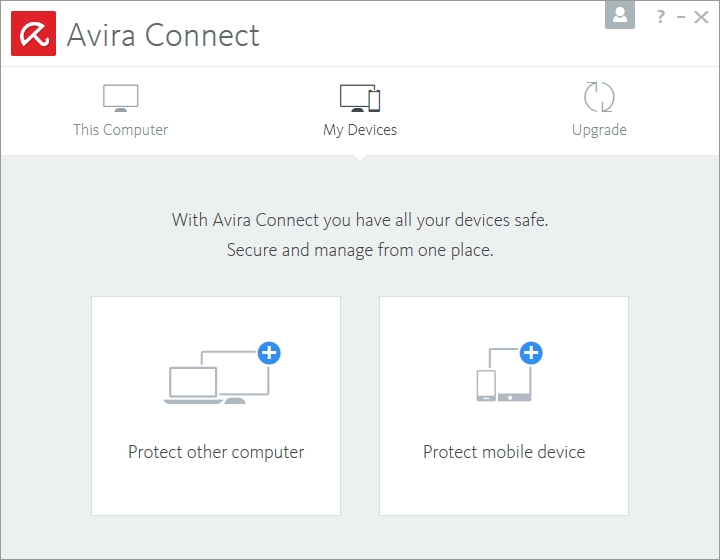Choose Protect mobile device

click(x=504, y=452)
